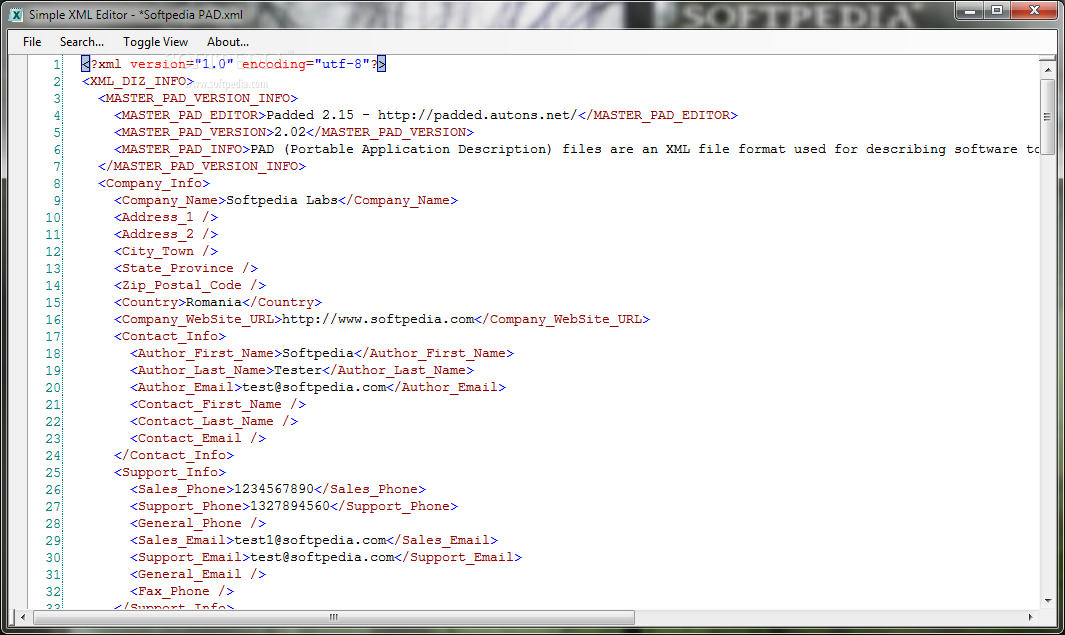
Task: Click the MASTER_PAD_VERSION_INFO opening tag on line 3
Action: 198,98
